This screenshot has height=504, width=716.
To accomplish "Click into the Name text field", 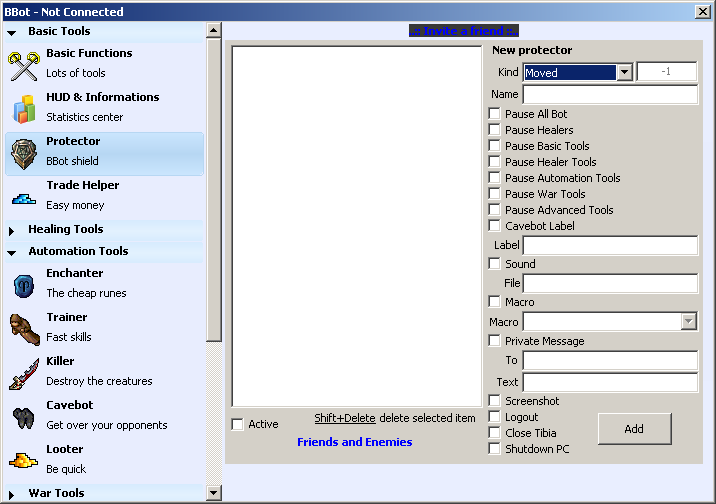I will click(610, 94).
